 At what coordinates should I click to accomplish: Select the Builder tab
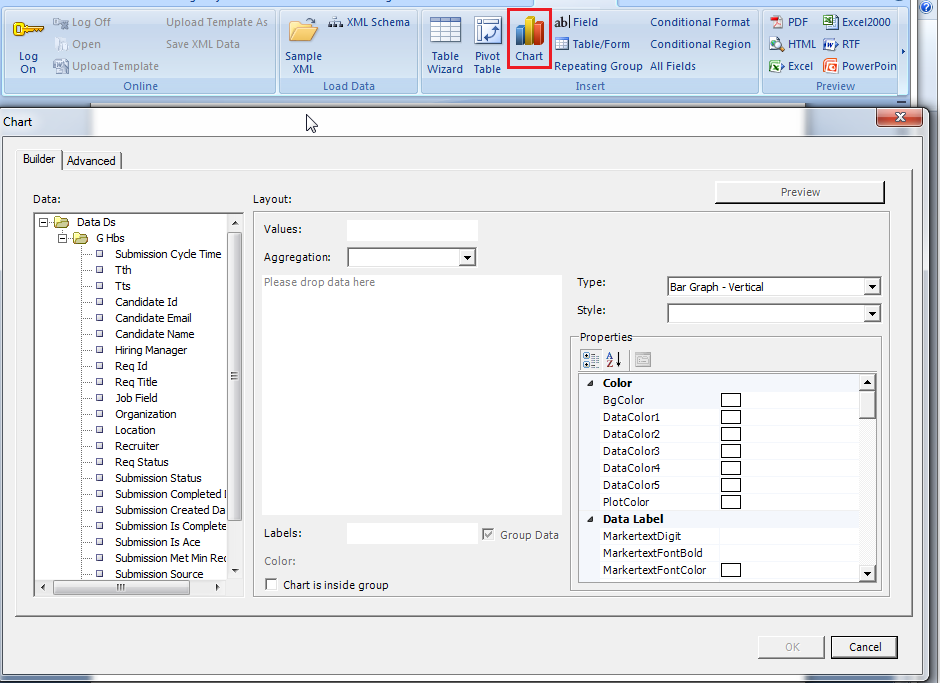(x=39, y=160)
